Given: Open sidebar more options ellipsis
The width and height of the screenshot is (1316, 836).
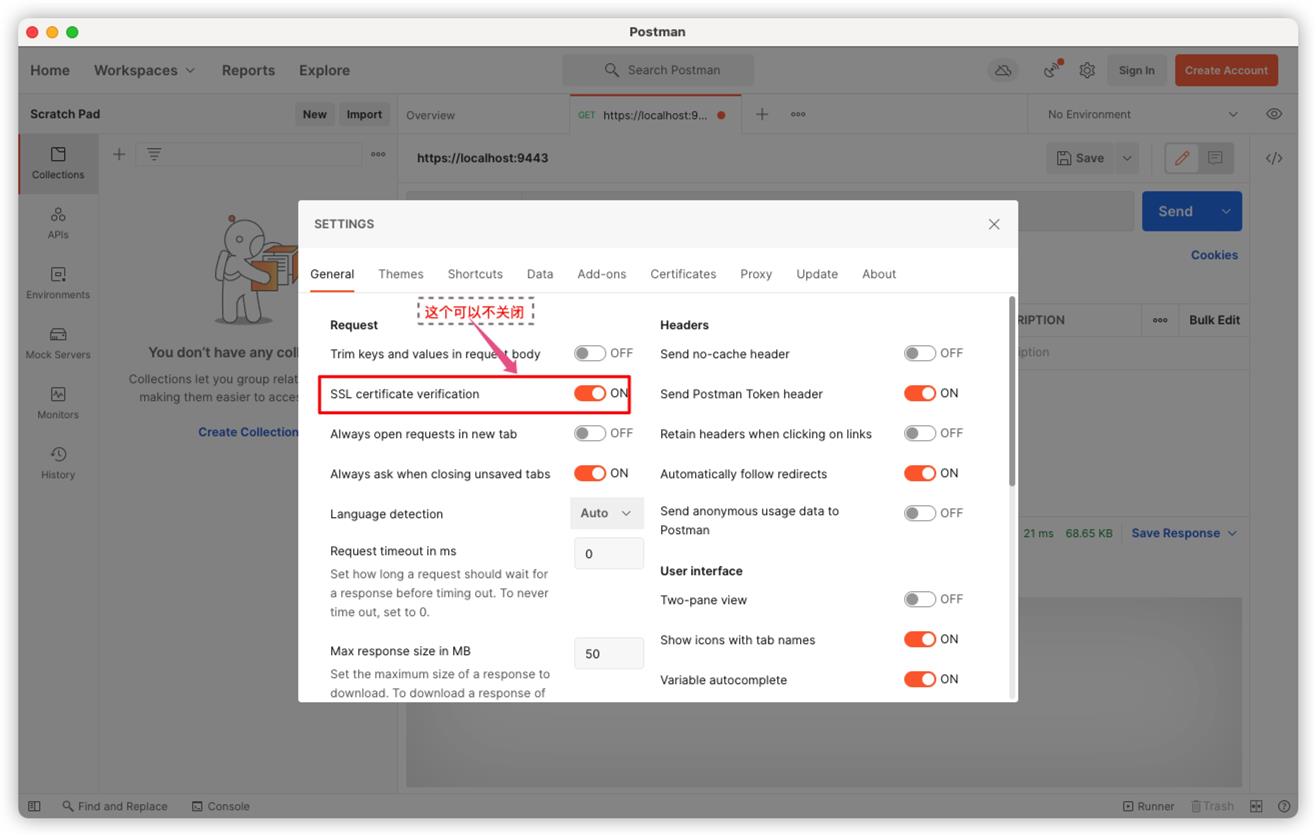Looking at the screenshot, I should (378, 154).
